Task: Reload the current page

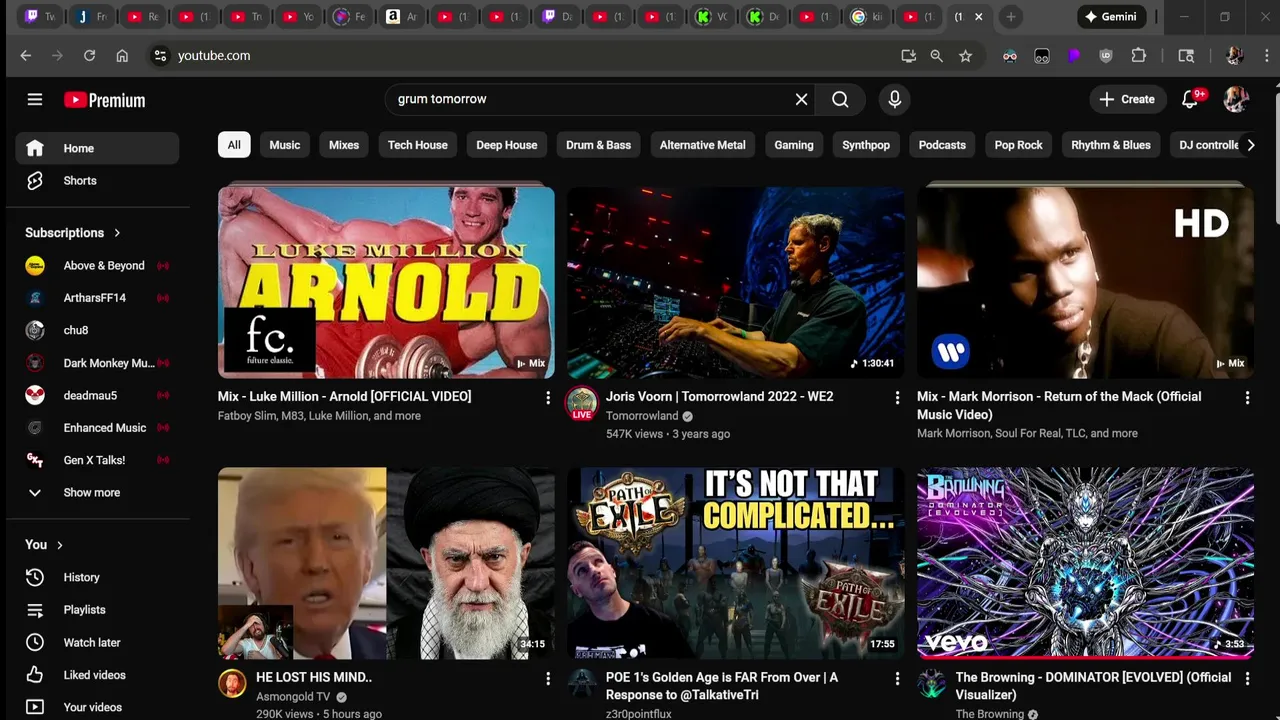Action: tap(89, 56)
